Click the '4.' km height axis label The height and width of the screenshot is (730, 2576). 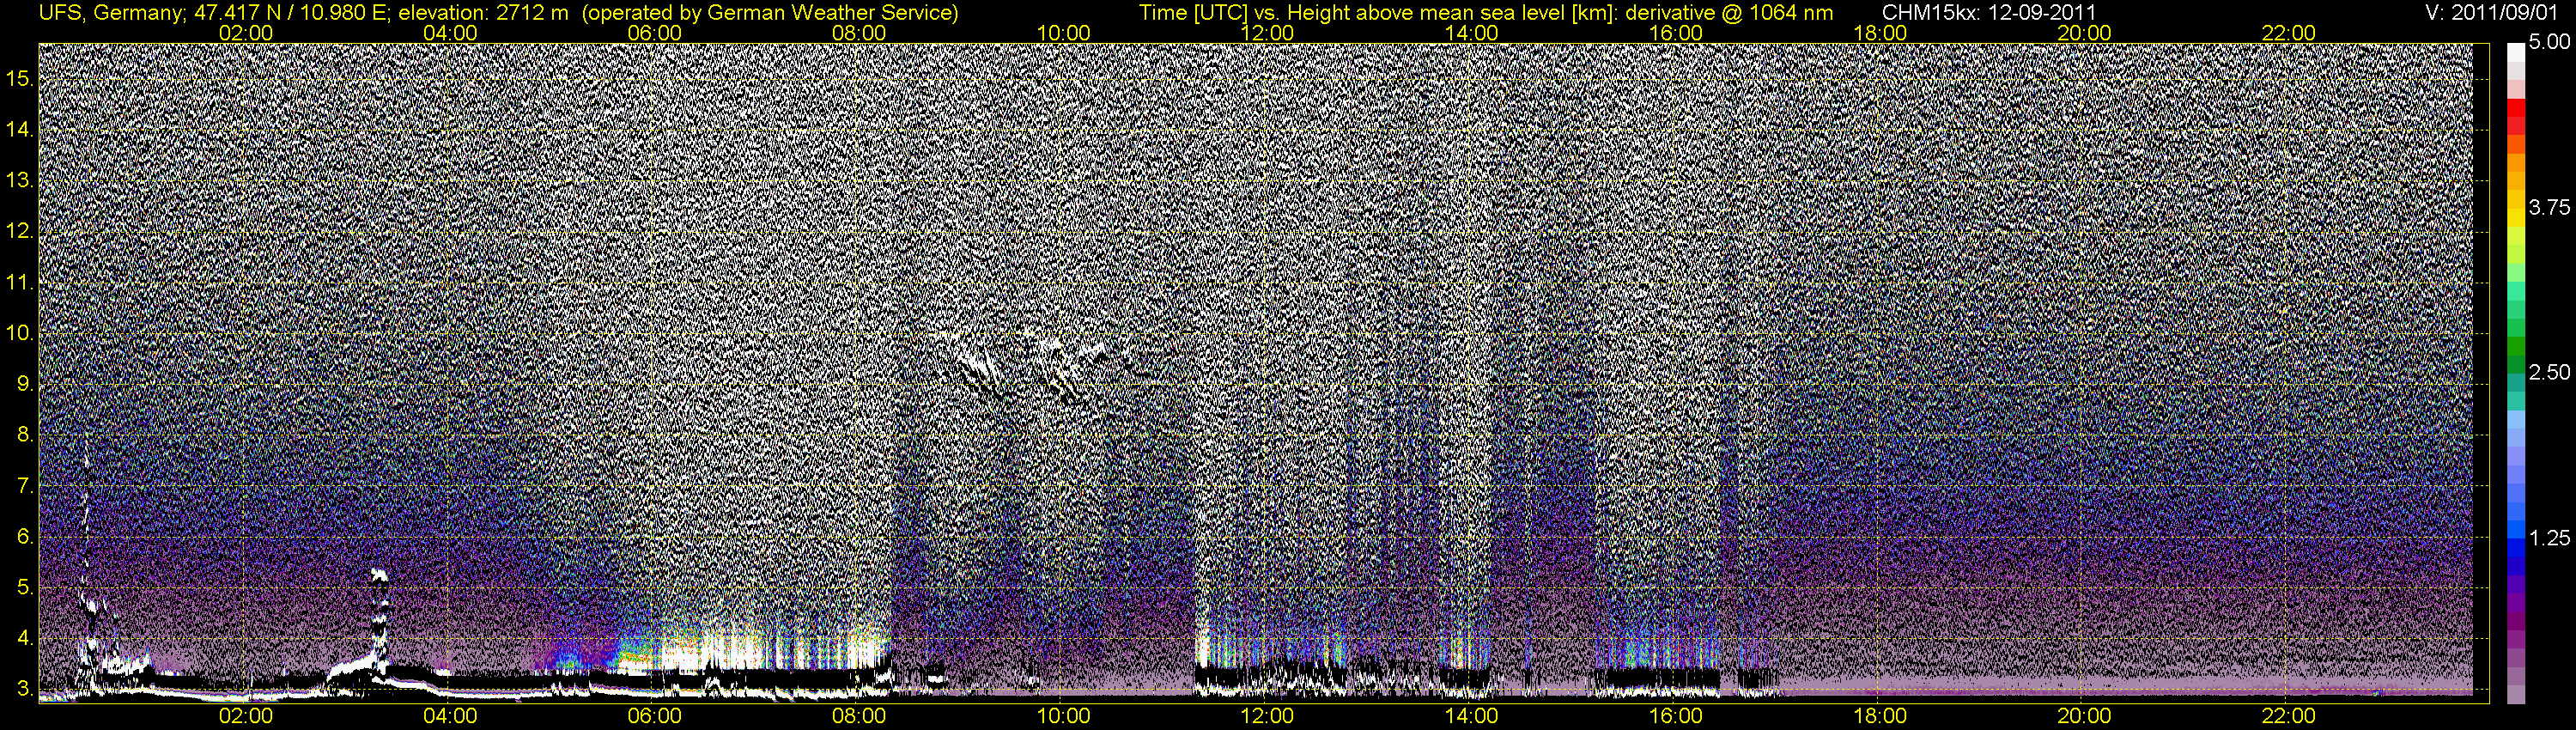24,638
